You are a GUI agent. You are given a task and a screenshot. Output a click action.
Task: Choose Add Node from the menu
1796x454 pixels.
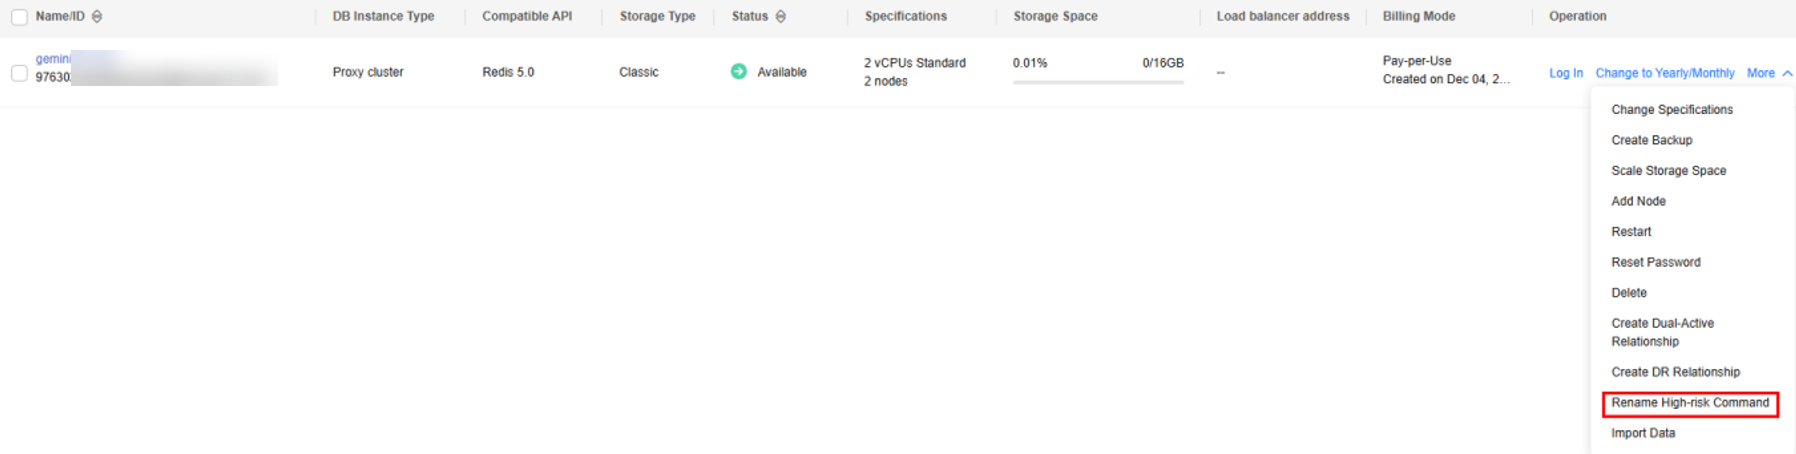(1639, 201)
